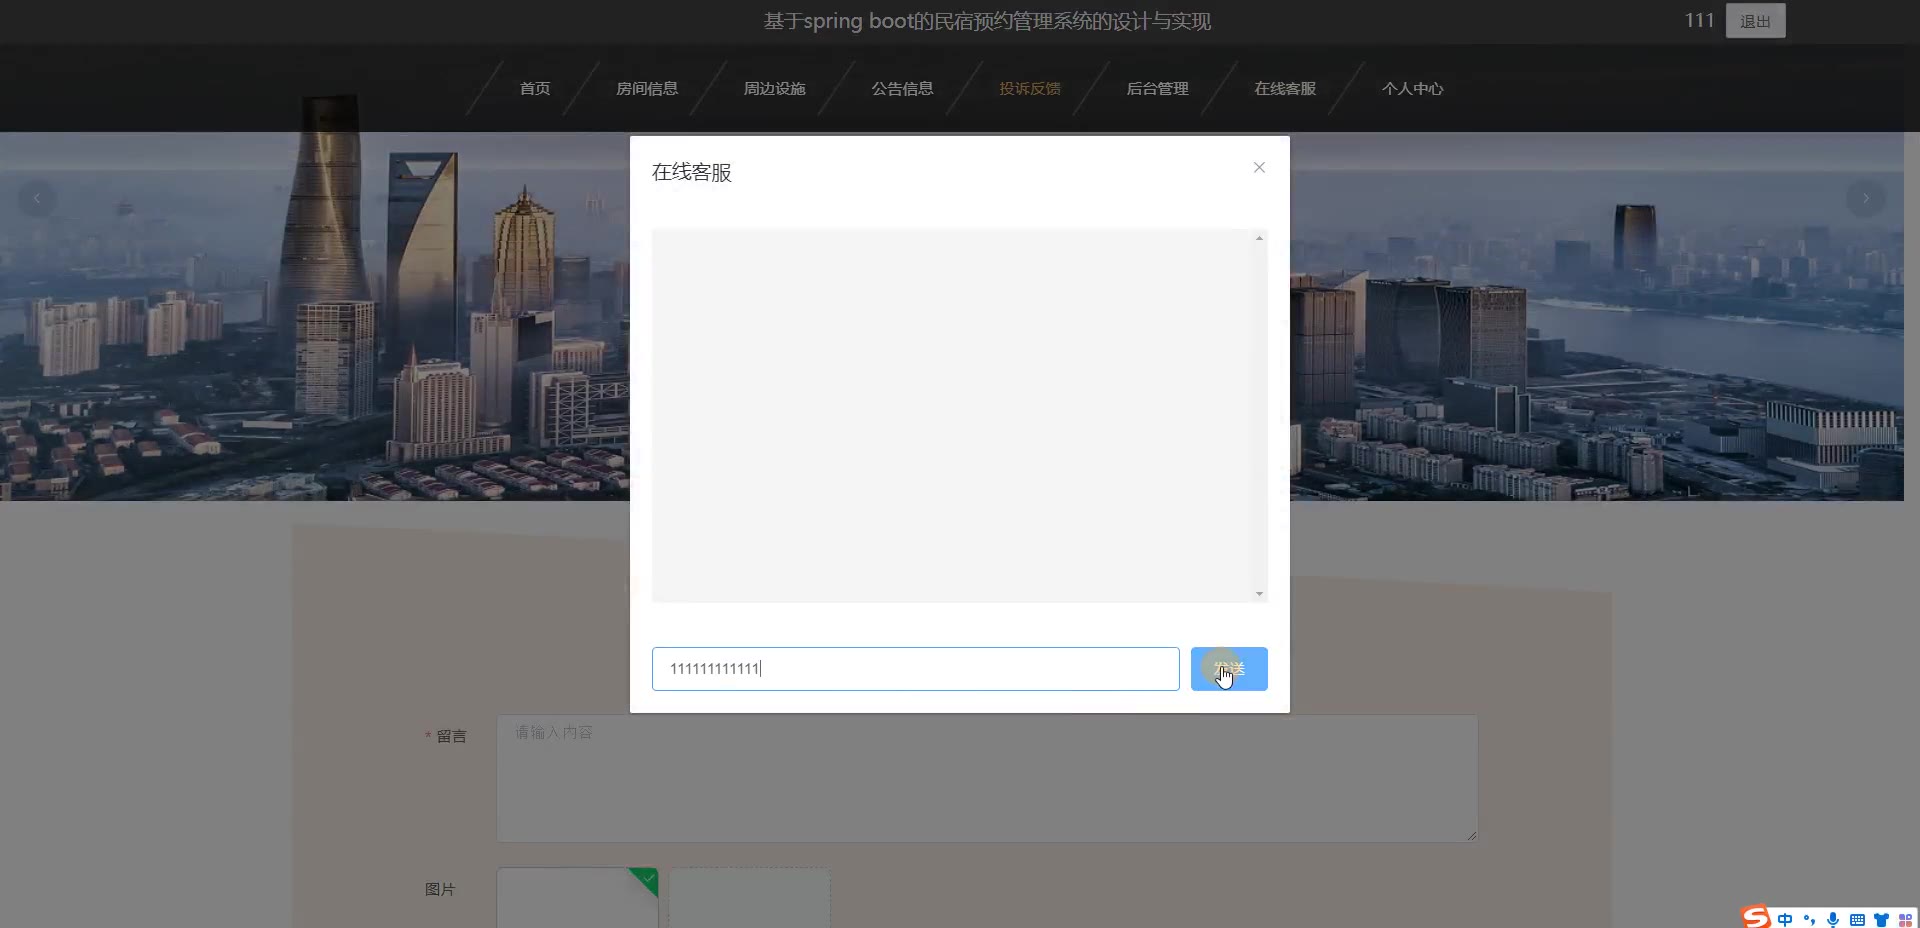Open IME soft keyboard icon
This screenshot has height=928, width=1920.
point(1857,919)
